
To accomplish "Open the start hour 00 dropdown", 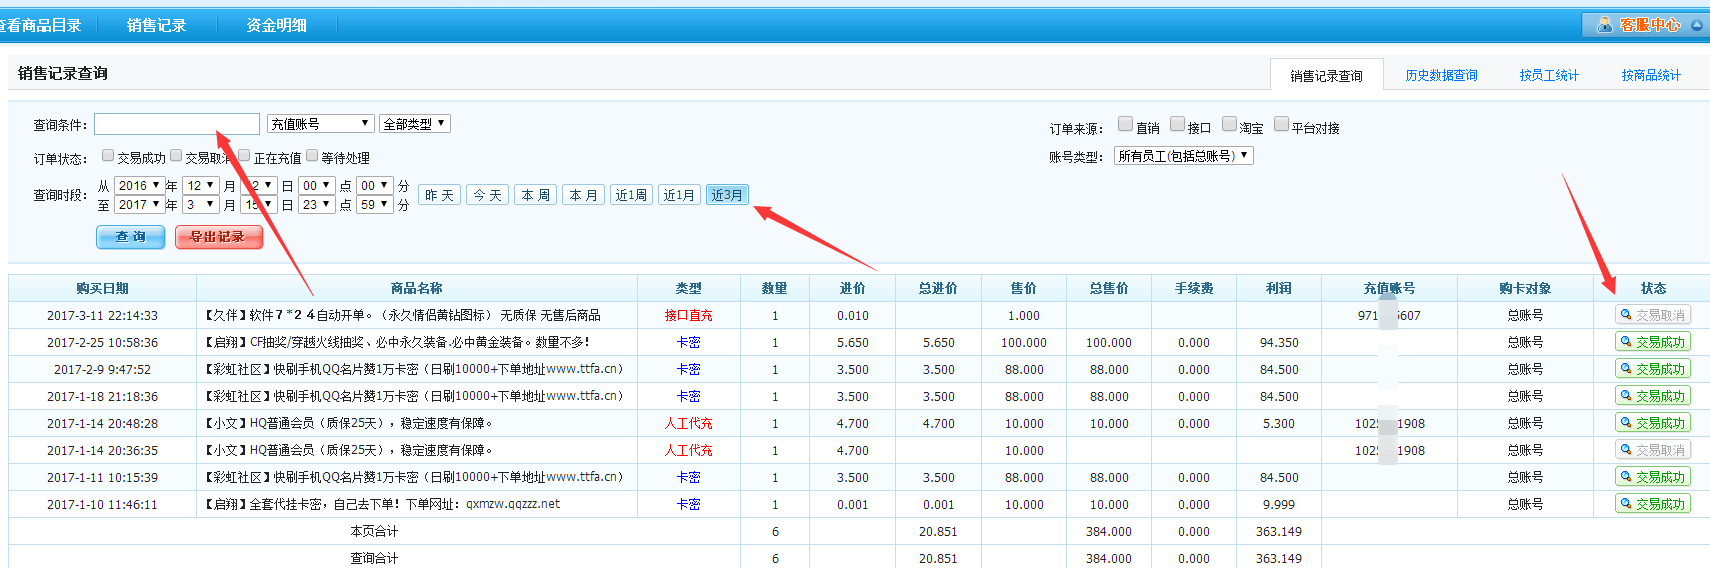I will click(x=317, y=186).
